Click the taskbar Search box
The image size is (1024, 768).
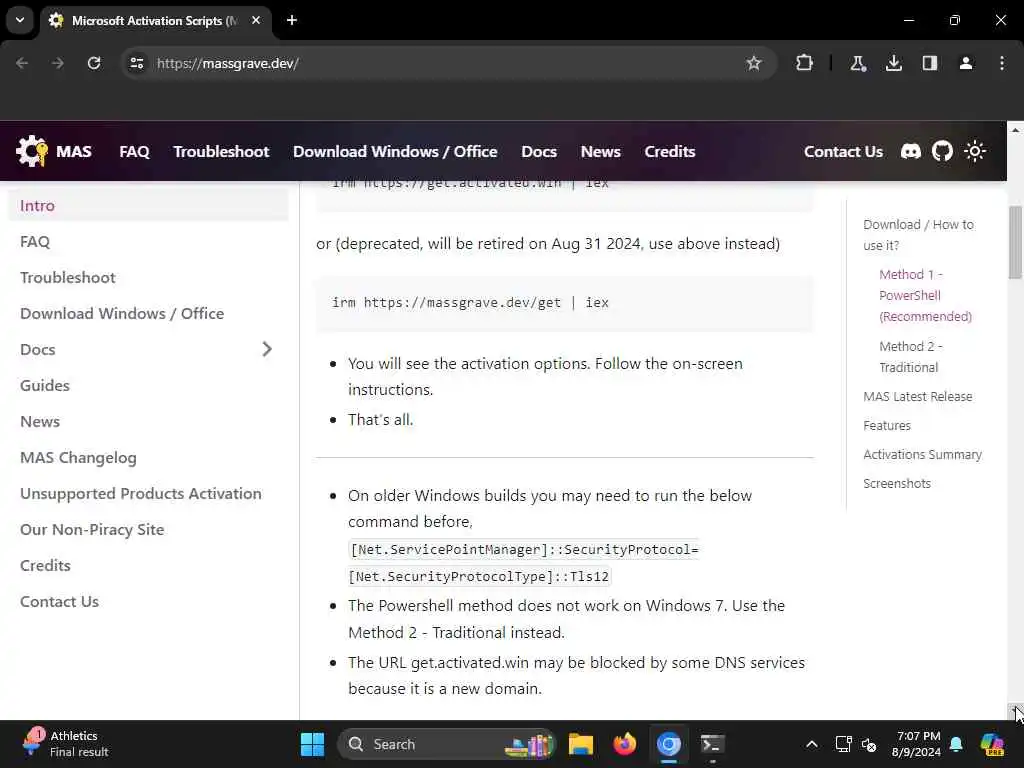coord(447,744)
